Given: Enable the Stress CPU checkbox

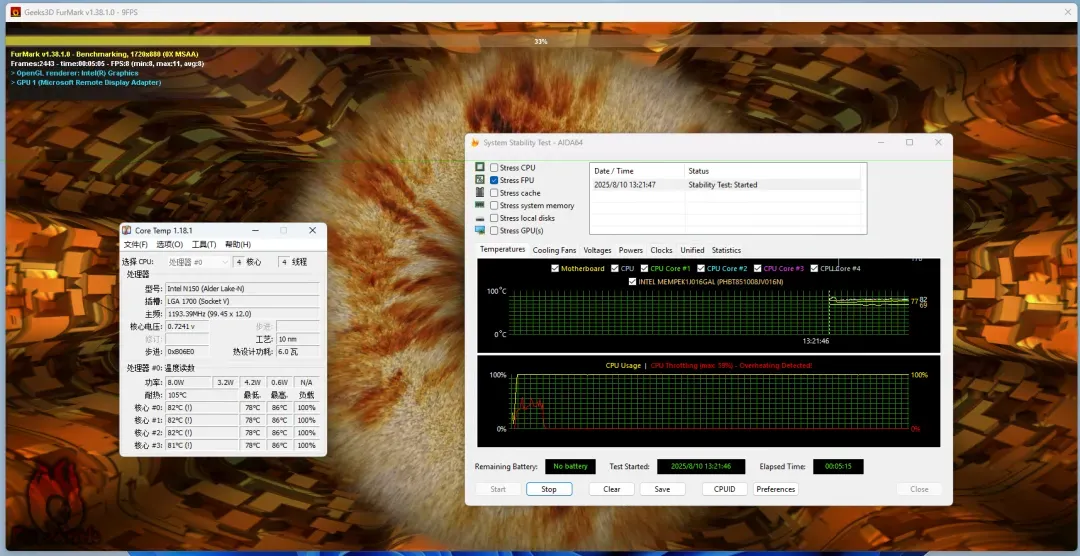Looking at the screenshot, I should tap(494, 168).
